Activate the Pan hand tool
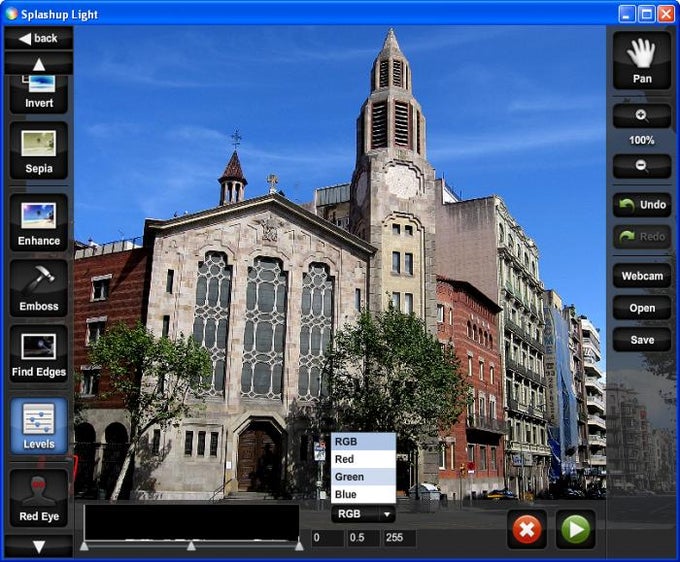This screenshot has height=562, width=680. (642, 61)
